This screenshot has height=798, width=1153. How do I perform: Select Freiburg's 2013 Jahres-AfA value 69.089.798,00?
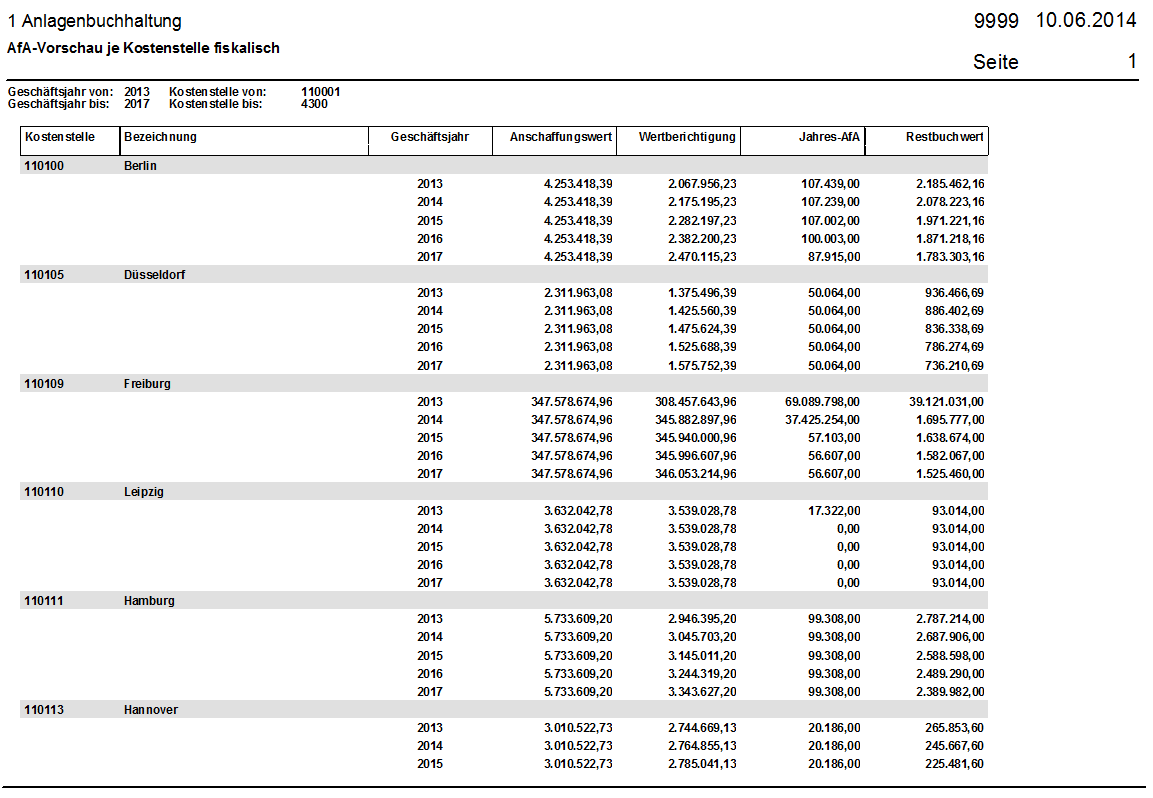point(822,402)
